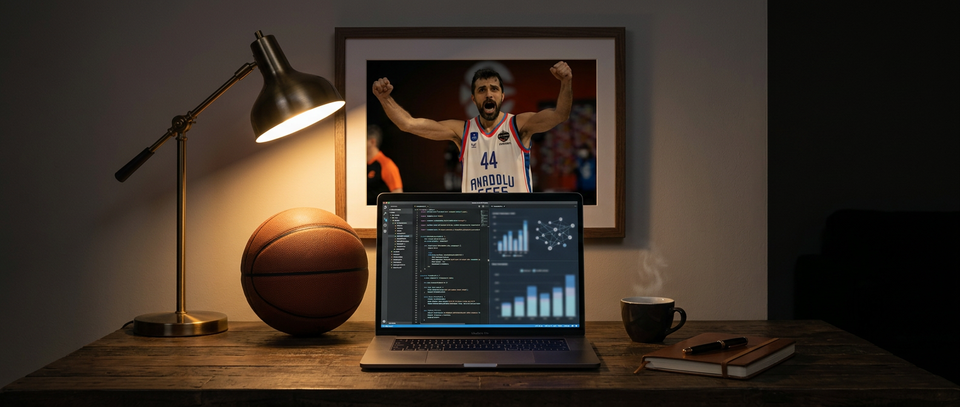960x407 pixels.
Task: Open the blue Source Control icon in the activity bar
Action: tap(385, 220)
